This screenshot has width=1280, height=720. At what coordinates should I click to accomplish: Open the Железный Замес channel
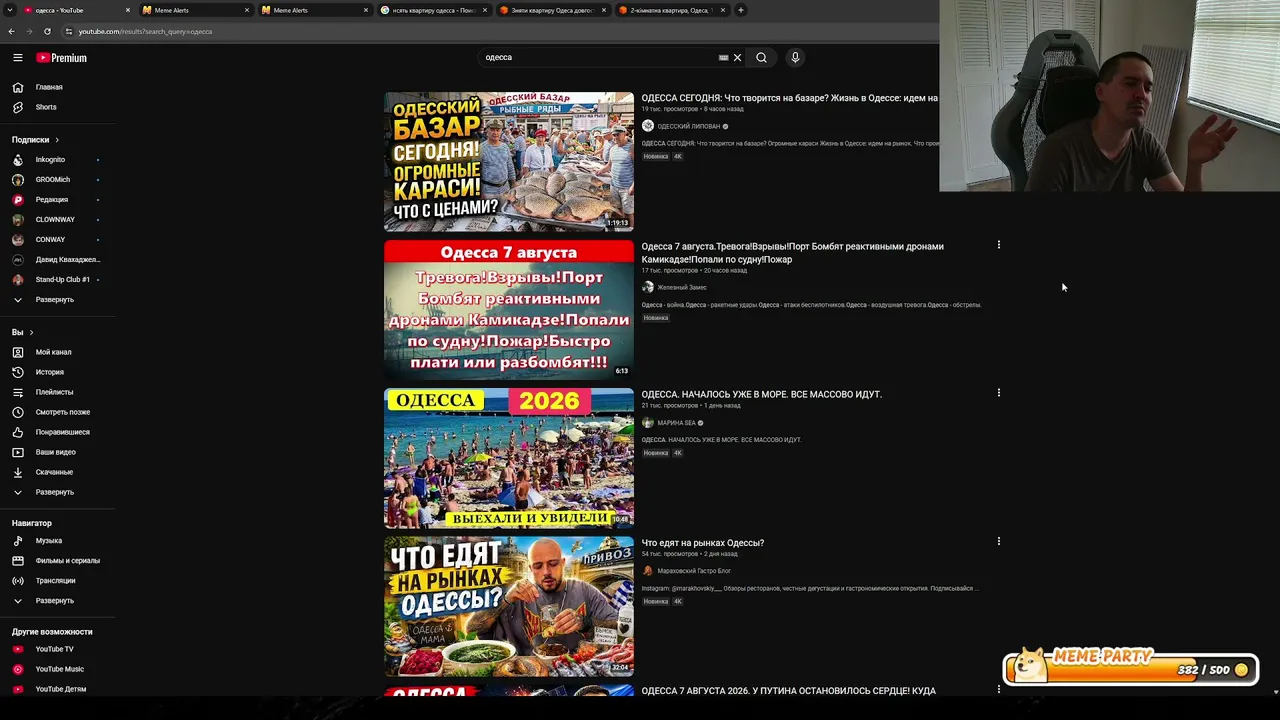tap(682, 287)
